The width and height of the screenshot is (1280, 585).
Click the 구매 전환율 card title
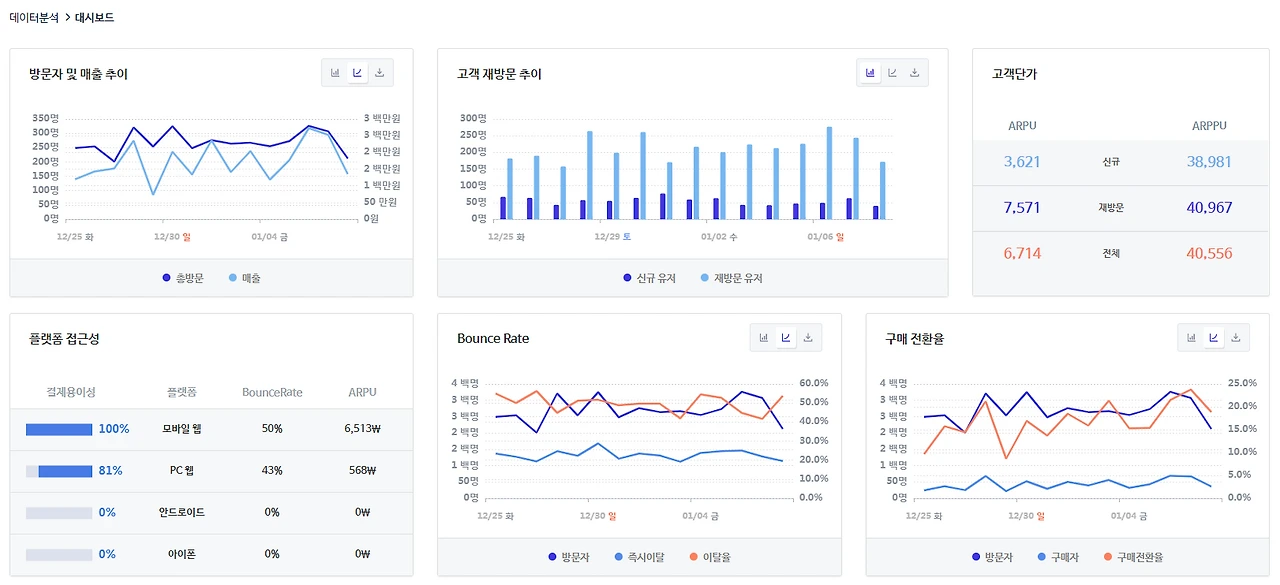point(914,339)
